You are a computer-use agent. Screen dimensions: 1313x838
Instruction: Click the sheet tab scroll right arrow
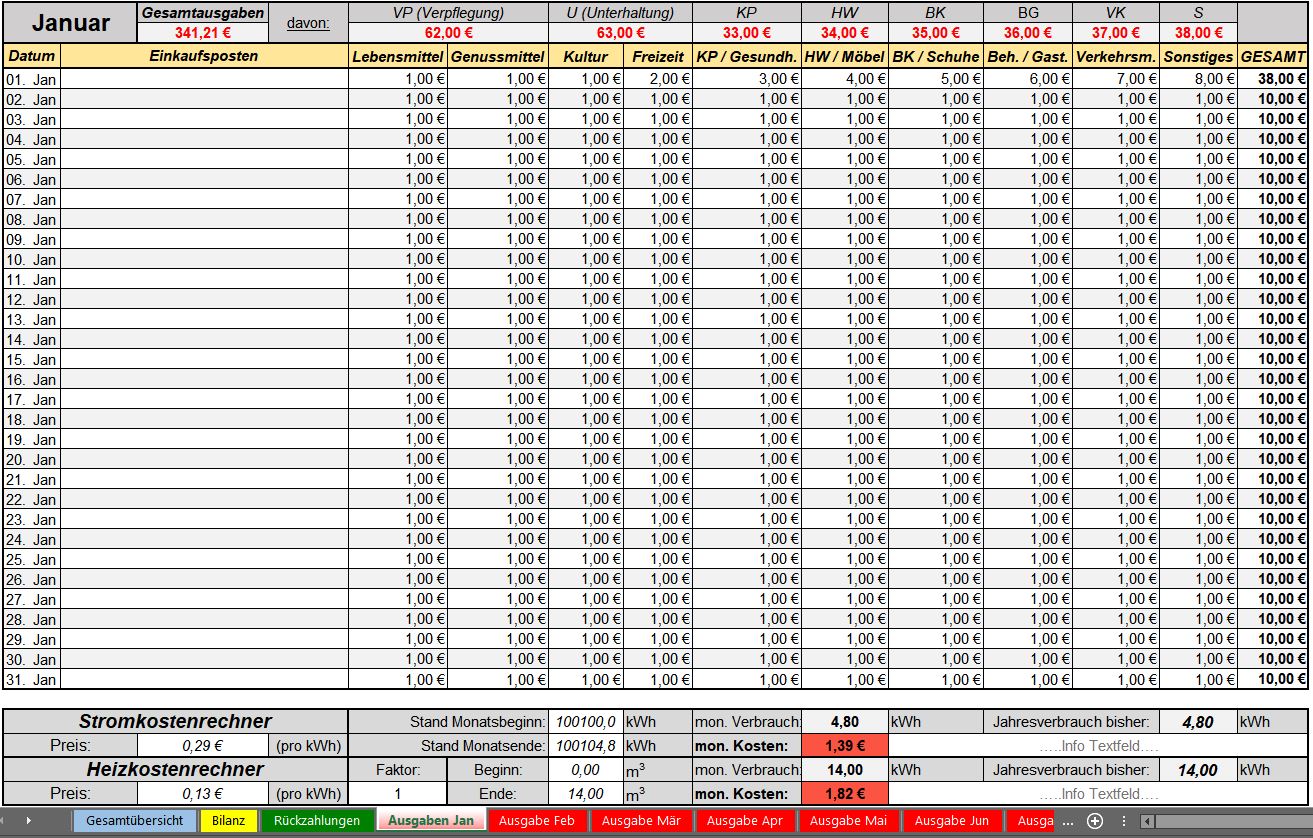coord(28,821)
